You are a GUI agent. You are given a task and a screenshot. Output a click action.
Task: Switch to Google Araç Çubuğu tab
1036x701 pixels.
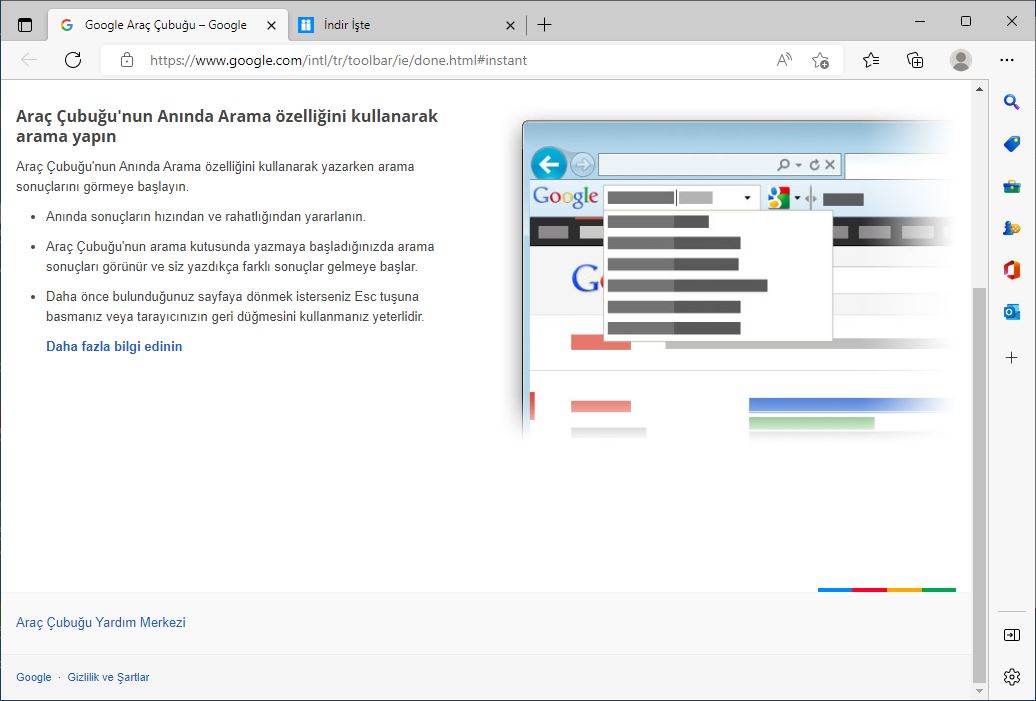pos(168,25)
